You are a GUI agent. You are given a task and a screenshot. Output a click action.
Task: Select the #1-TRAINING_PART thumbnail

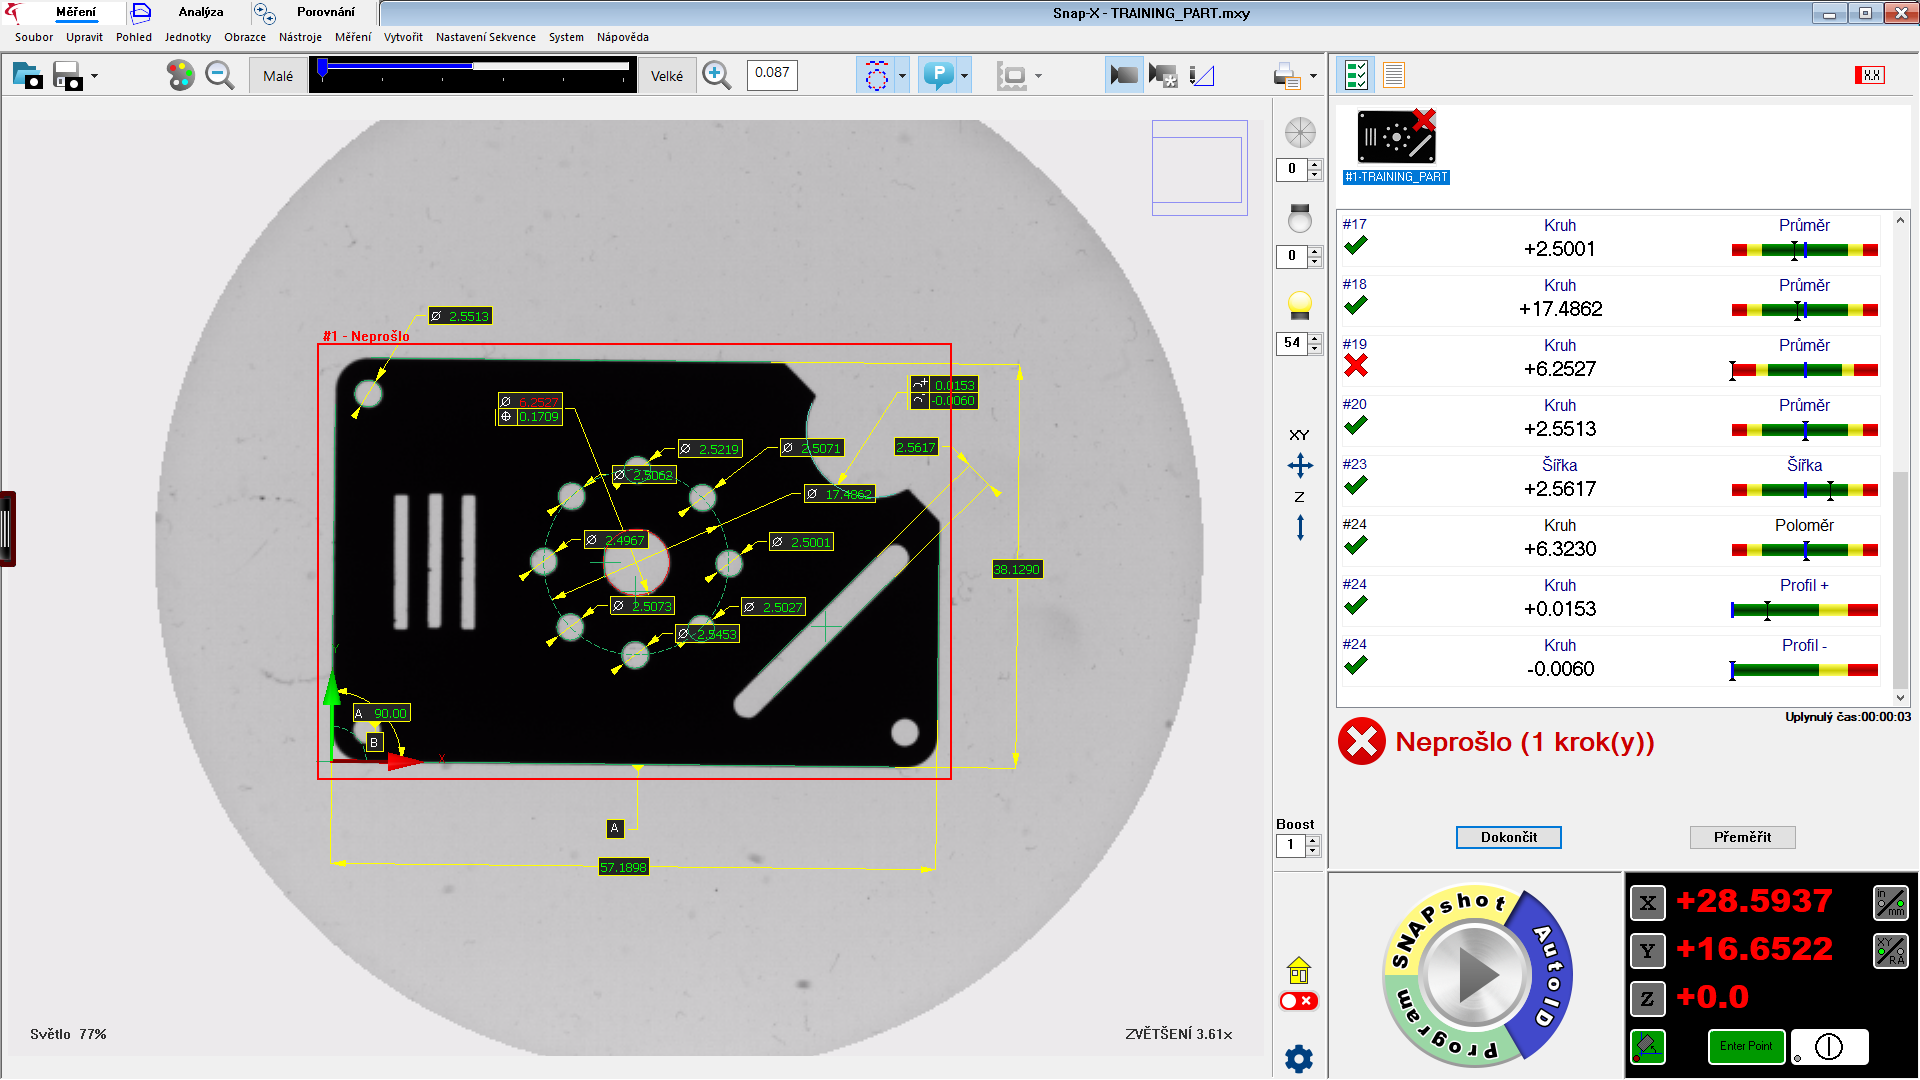(x=1396, y=146)
